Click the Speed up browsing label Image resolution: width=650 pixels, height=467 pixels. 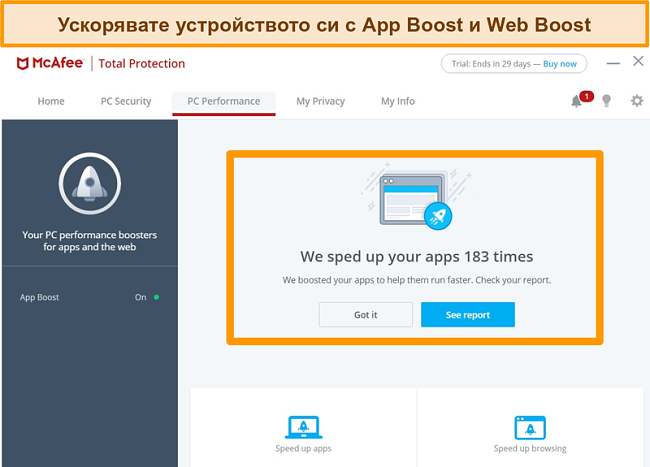530,448
